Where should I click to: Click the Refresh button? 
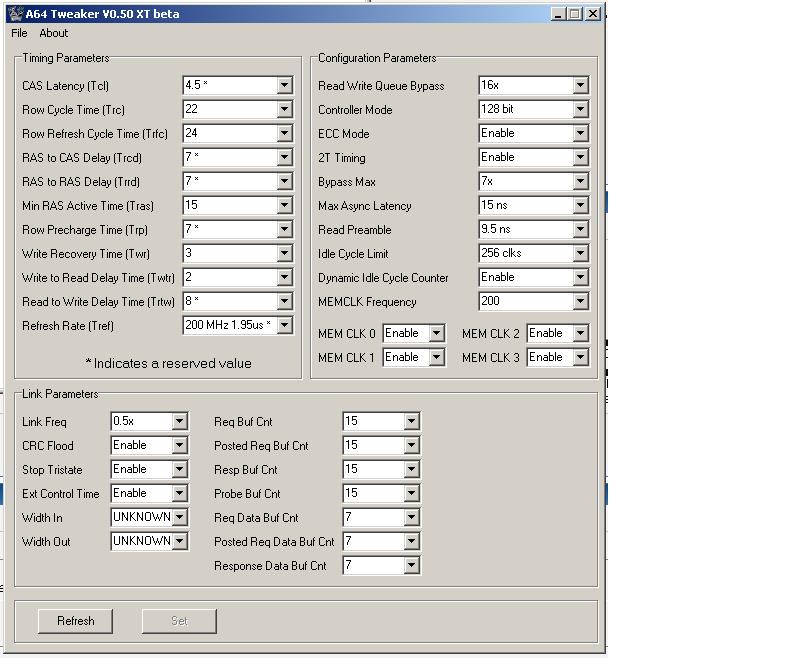(76, 621)
